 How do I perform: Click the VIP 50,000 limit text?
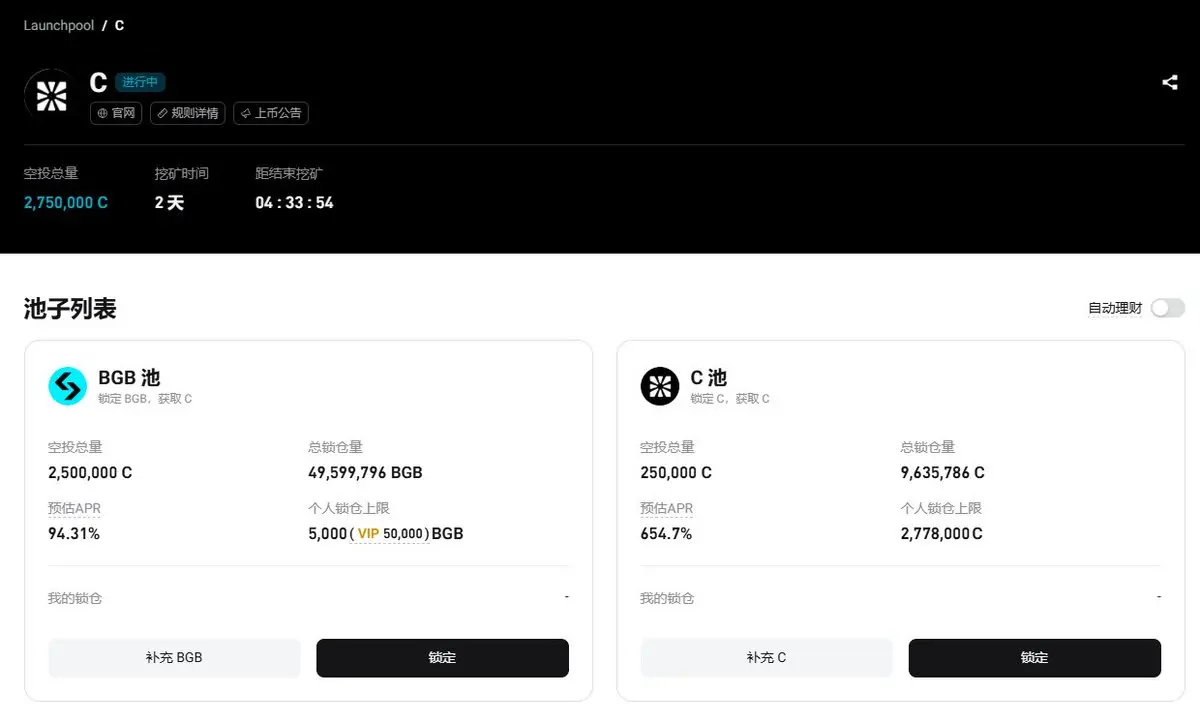[x=390, y=534]
